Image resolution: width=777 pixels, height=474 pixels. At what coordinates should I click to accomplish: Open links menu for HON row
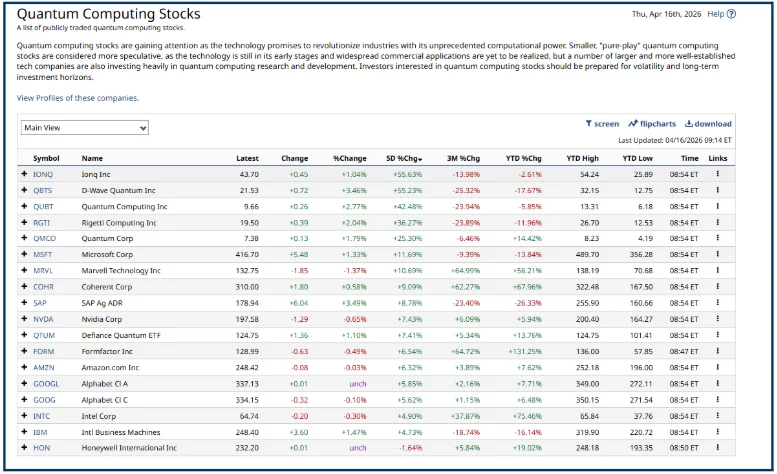click(718, 448)
